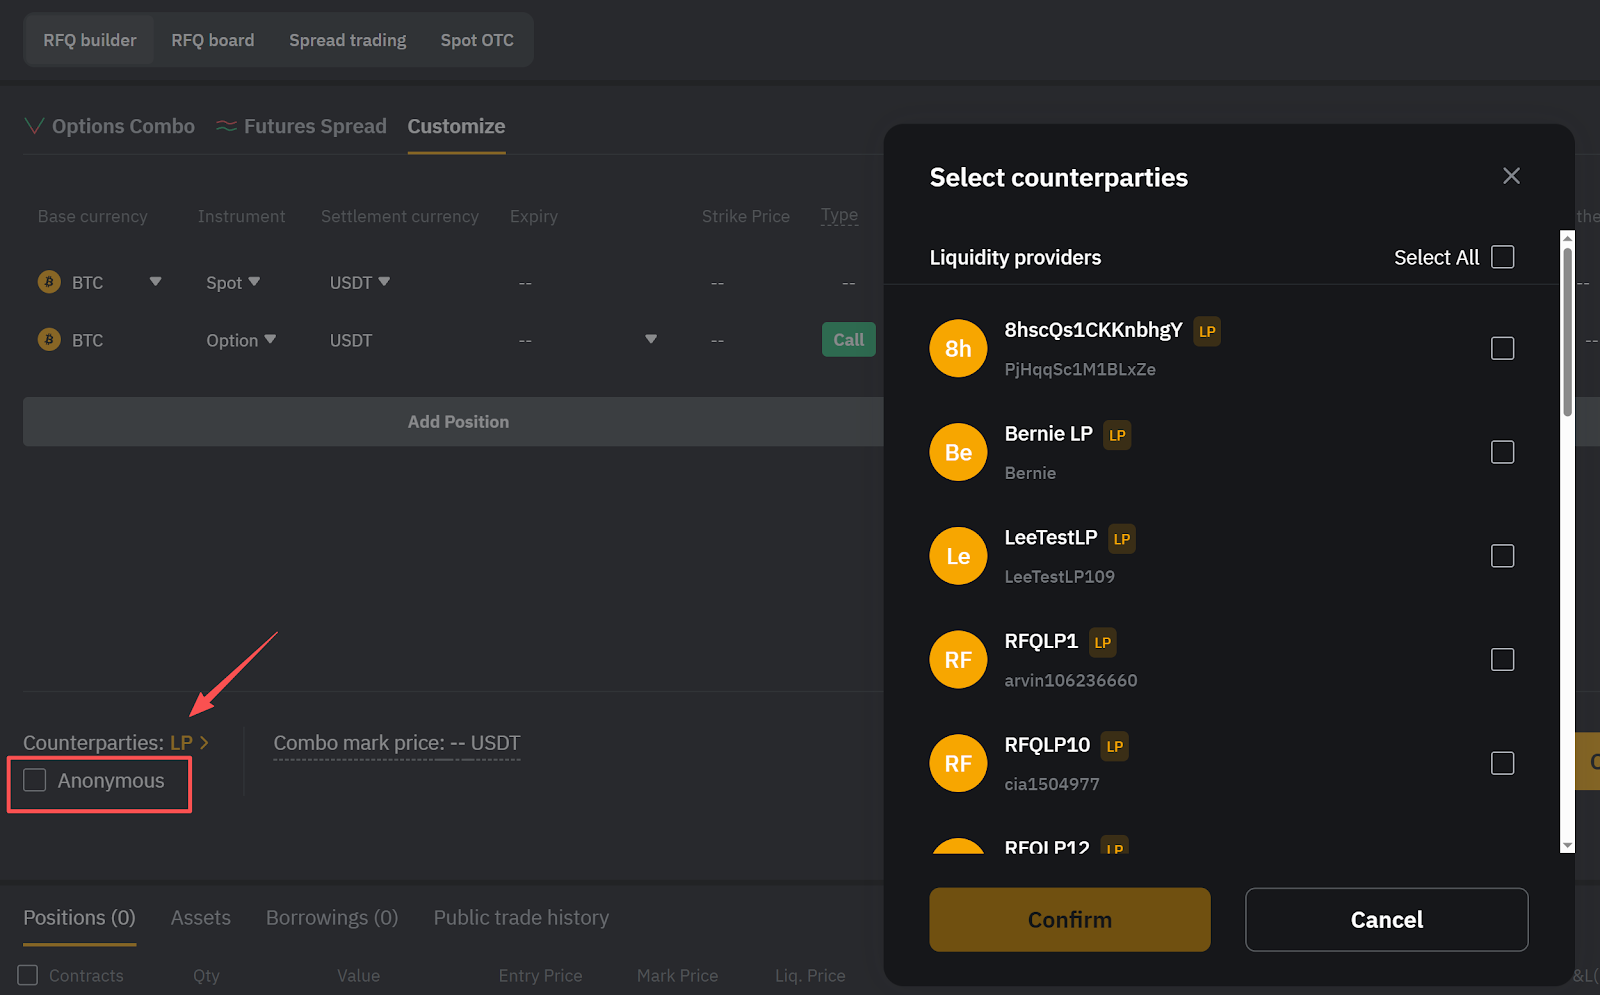Click the counterparties list scrollbar
1600x995 pixels.
coord(1567,330)
